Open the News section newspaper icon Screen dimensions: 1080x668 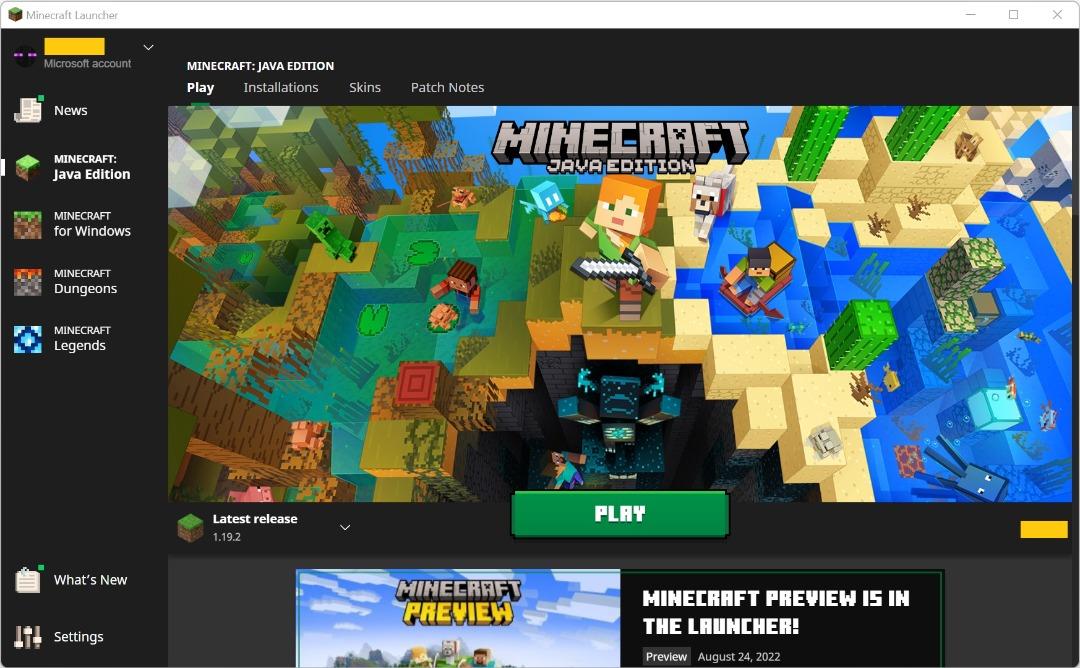tap(28, 110)
